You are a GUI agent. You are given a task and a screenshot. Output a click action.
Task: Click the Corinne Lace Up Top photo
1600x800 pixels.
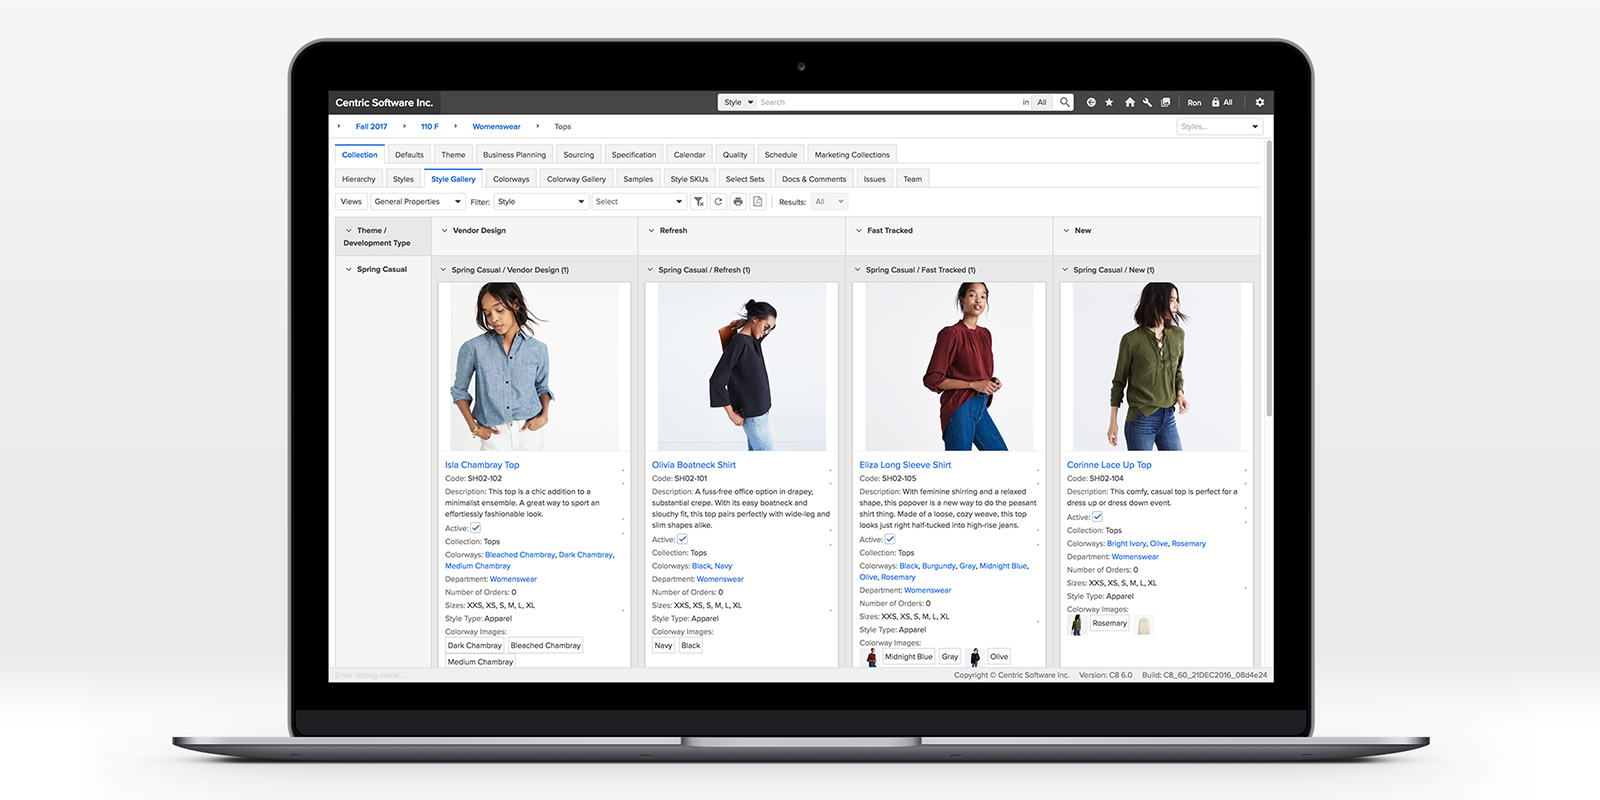(x=1156, y=366)
